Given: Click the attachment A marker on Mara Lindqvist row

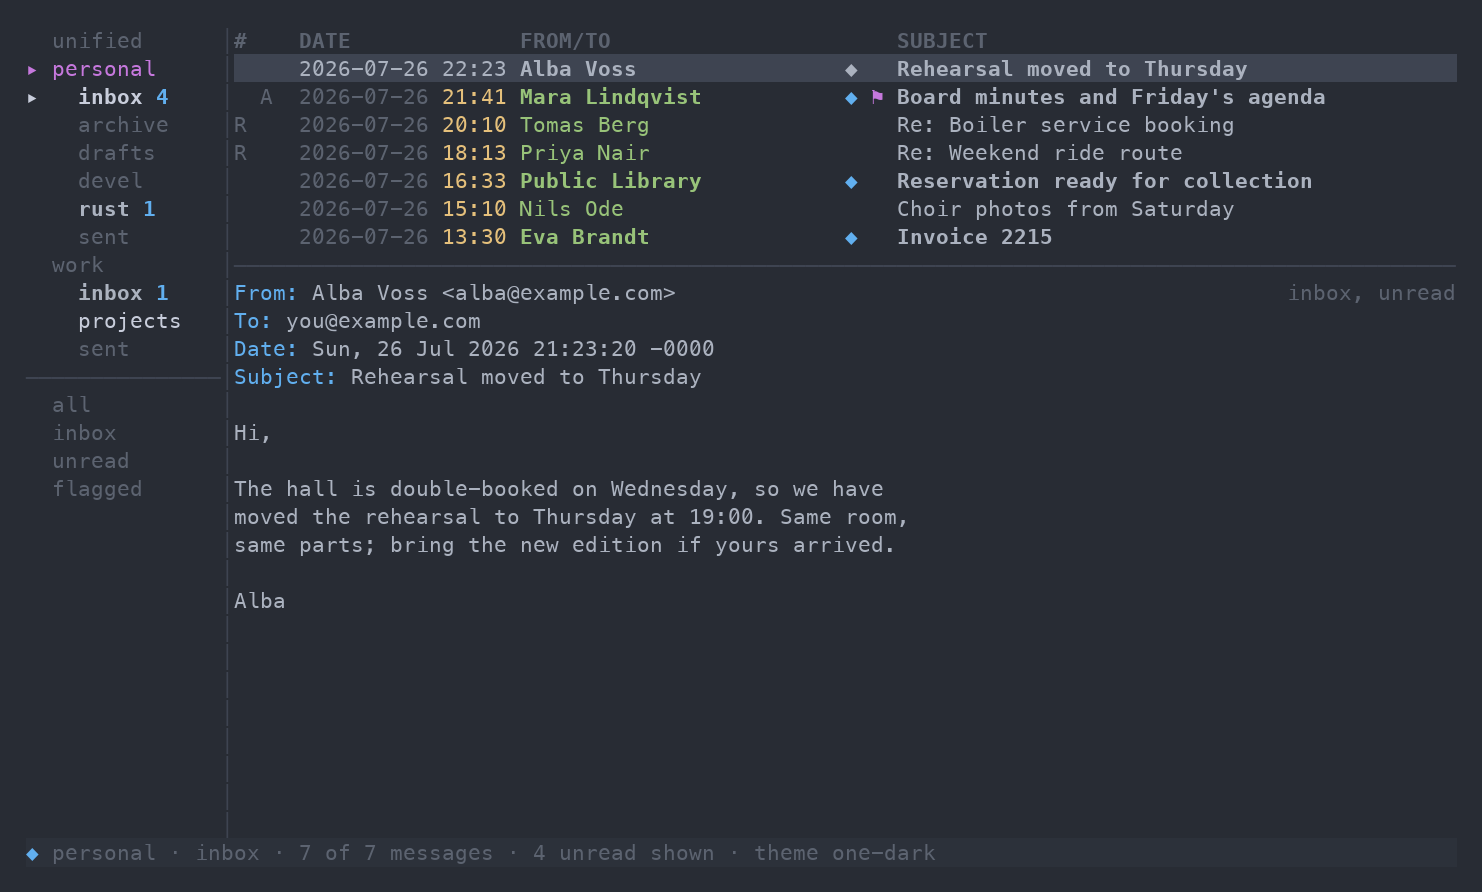Looking at the screenshot, I should 266,97.
